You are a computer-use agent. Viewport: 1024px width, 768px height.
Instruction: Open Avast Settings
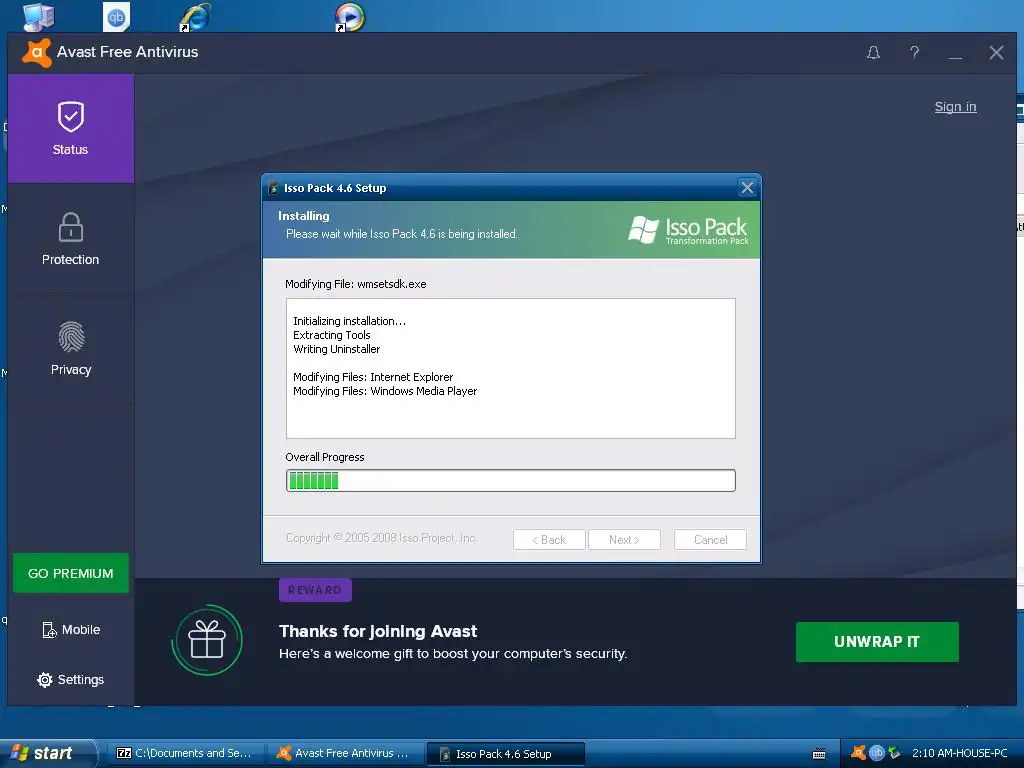pos(71,680)
